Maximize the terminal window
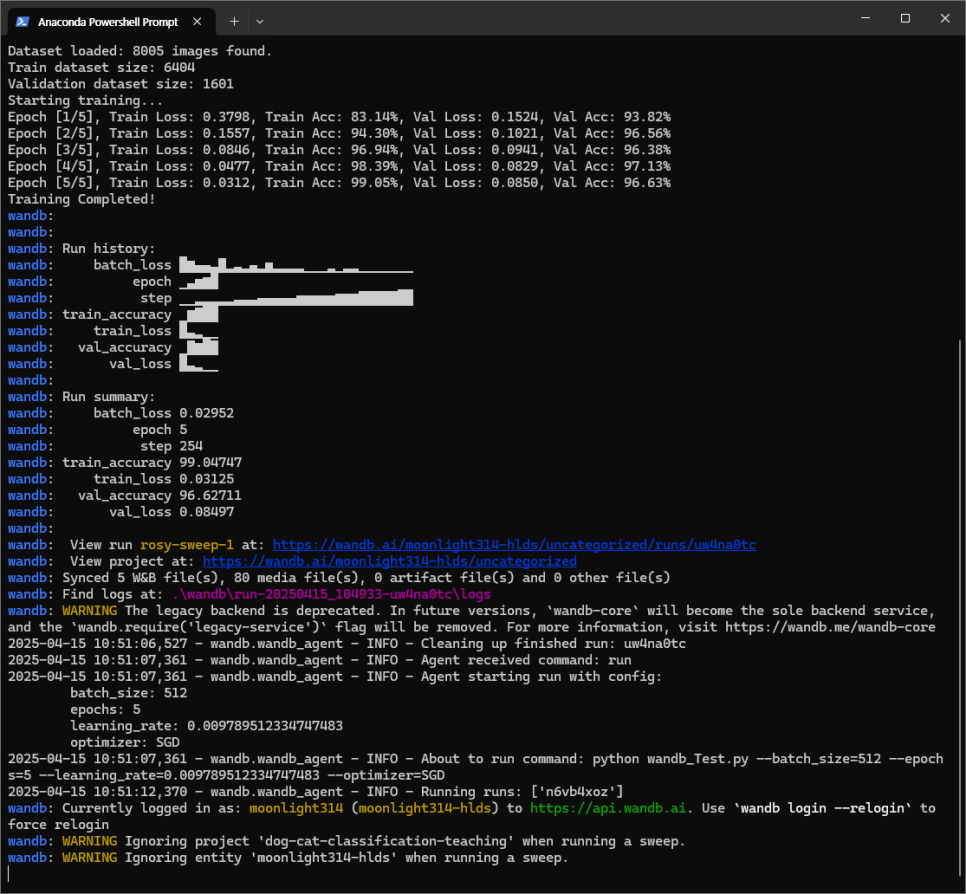 tap(905, 18)
